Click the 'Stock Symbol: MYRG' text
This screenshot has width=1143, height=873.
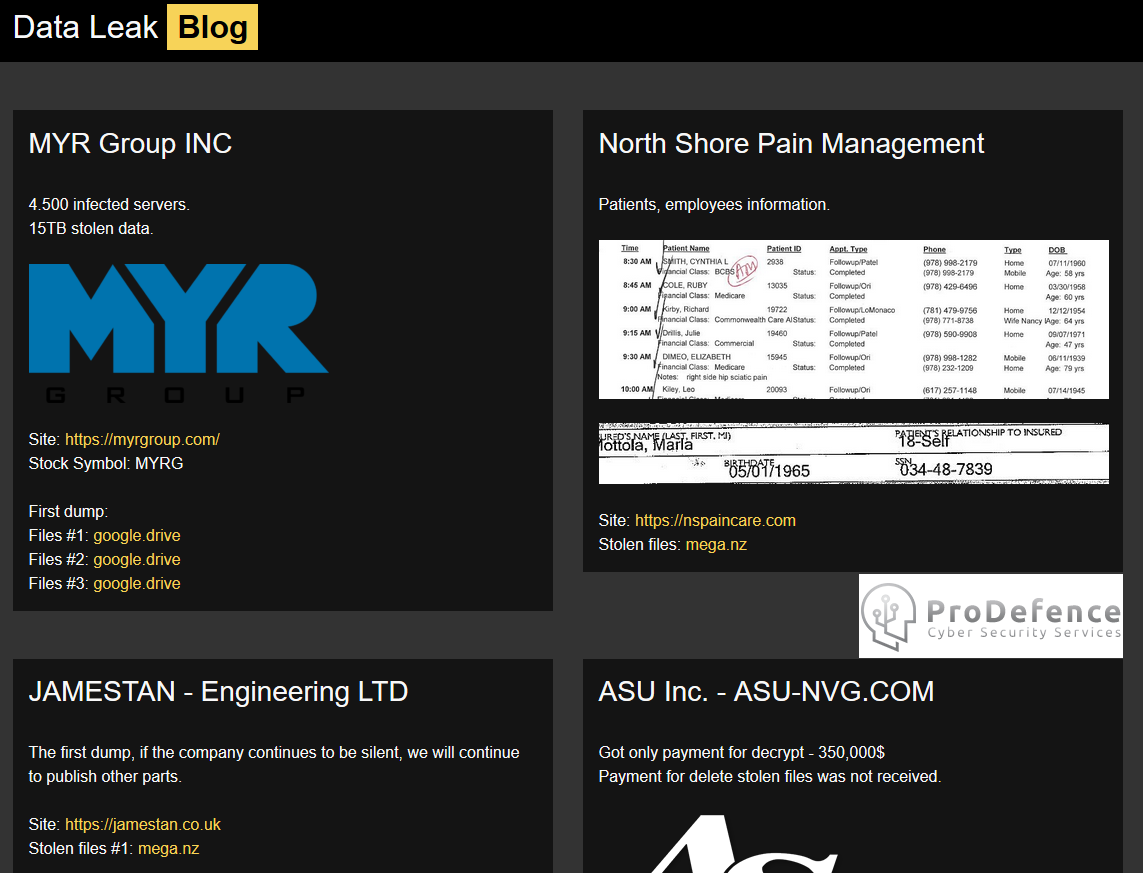click(x=106, y=463)
